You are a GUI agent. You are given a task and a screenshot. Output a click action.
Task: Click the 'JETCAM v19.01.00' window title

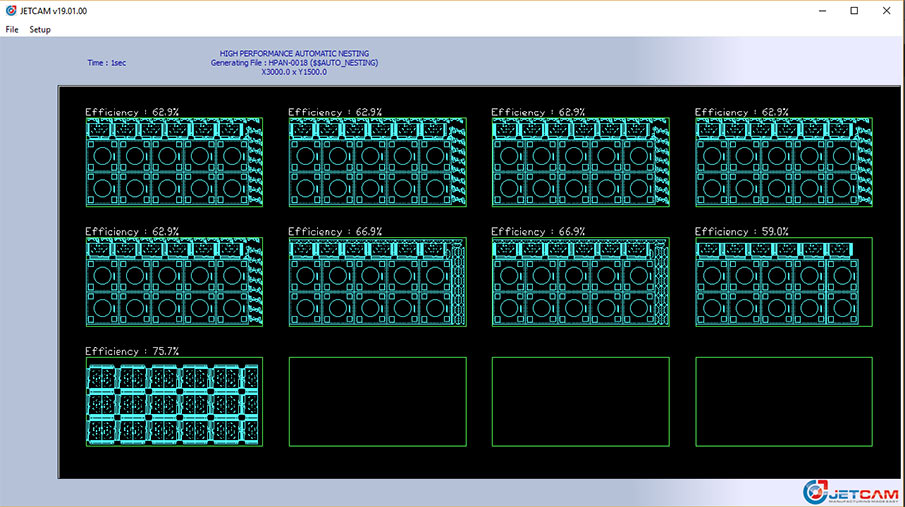53,11
